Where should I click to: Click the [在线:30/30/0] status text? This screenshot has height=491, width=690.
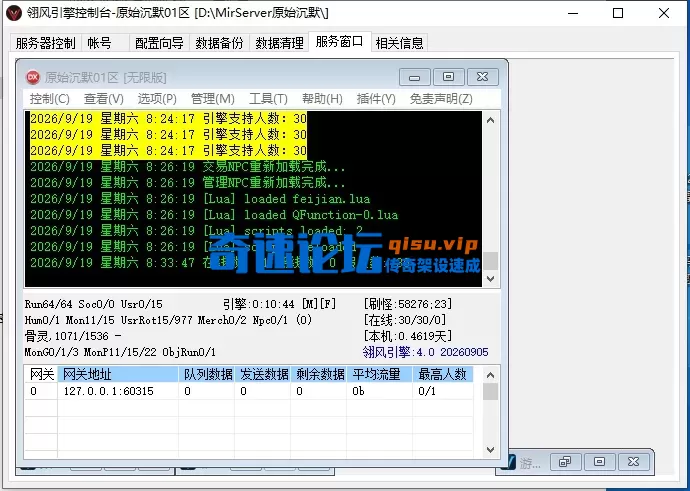pos(405,320)
